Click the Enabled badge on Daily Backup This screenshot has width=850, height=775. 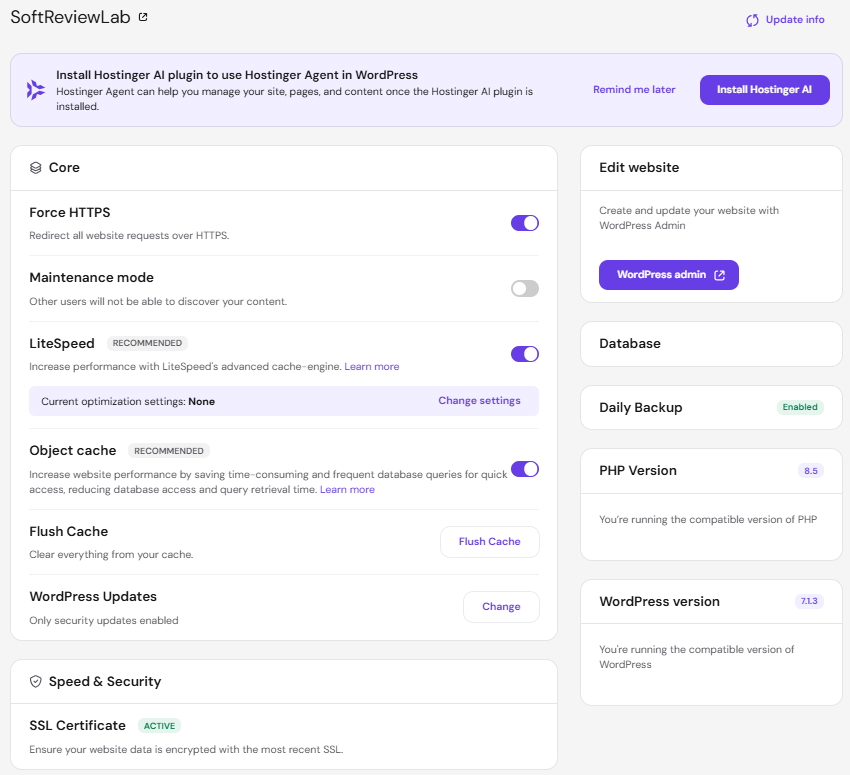click(x=800, y=407)
